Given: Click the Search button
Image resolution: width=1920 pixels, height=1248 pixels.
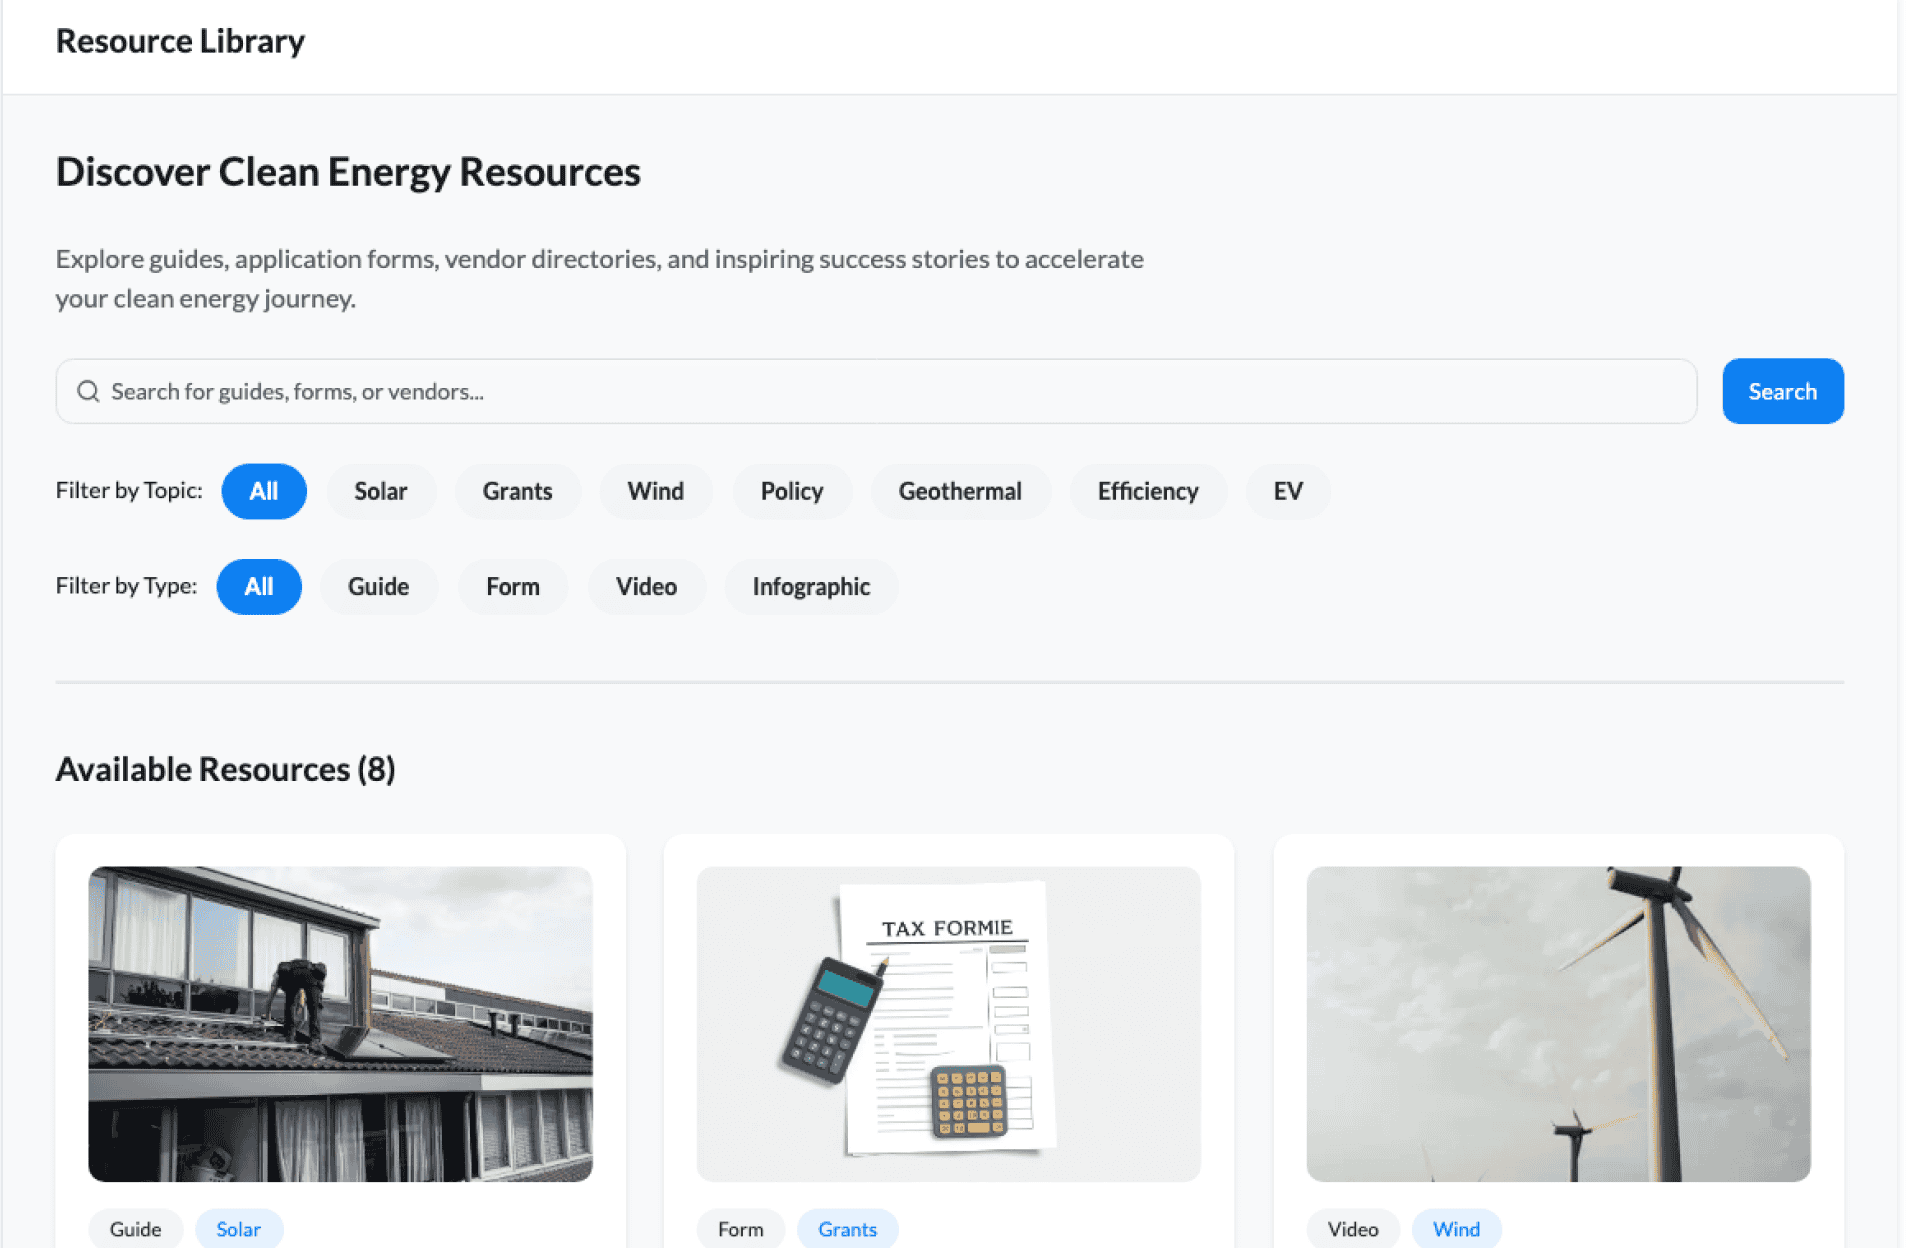Looking at the screenshot, I should click(x=1781, y=391).
